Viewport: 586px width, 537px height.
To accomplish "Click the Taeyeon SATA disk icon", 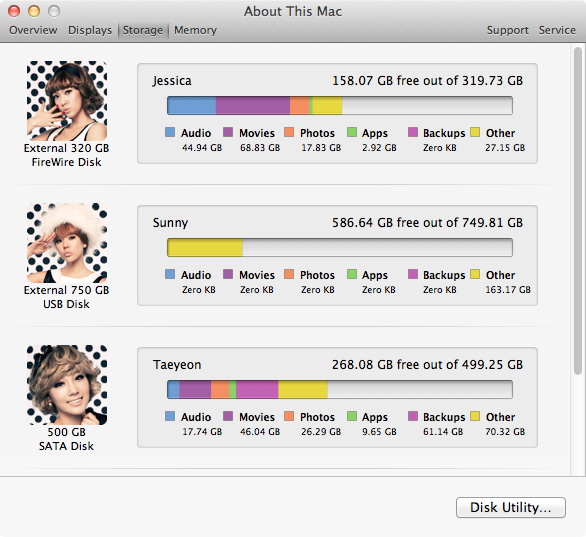I will 67,385.
